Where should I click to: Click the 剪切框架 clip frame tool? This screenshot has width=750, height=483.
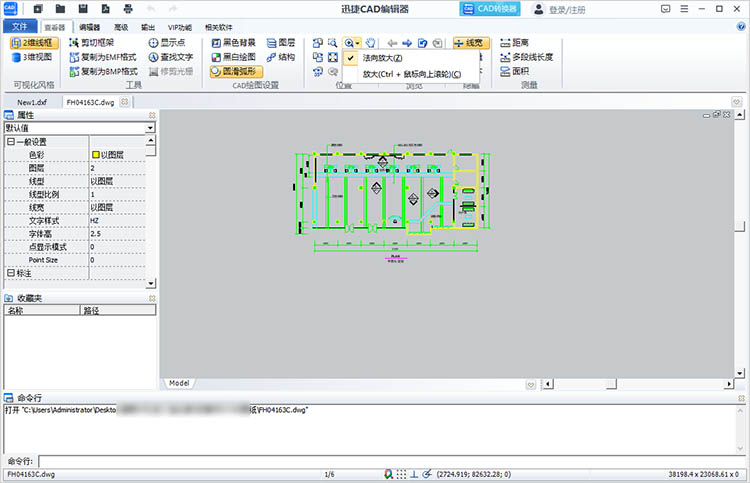(98, 43)
